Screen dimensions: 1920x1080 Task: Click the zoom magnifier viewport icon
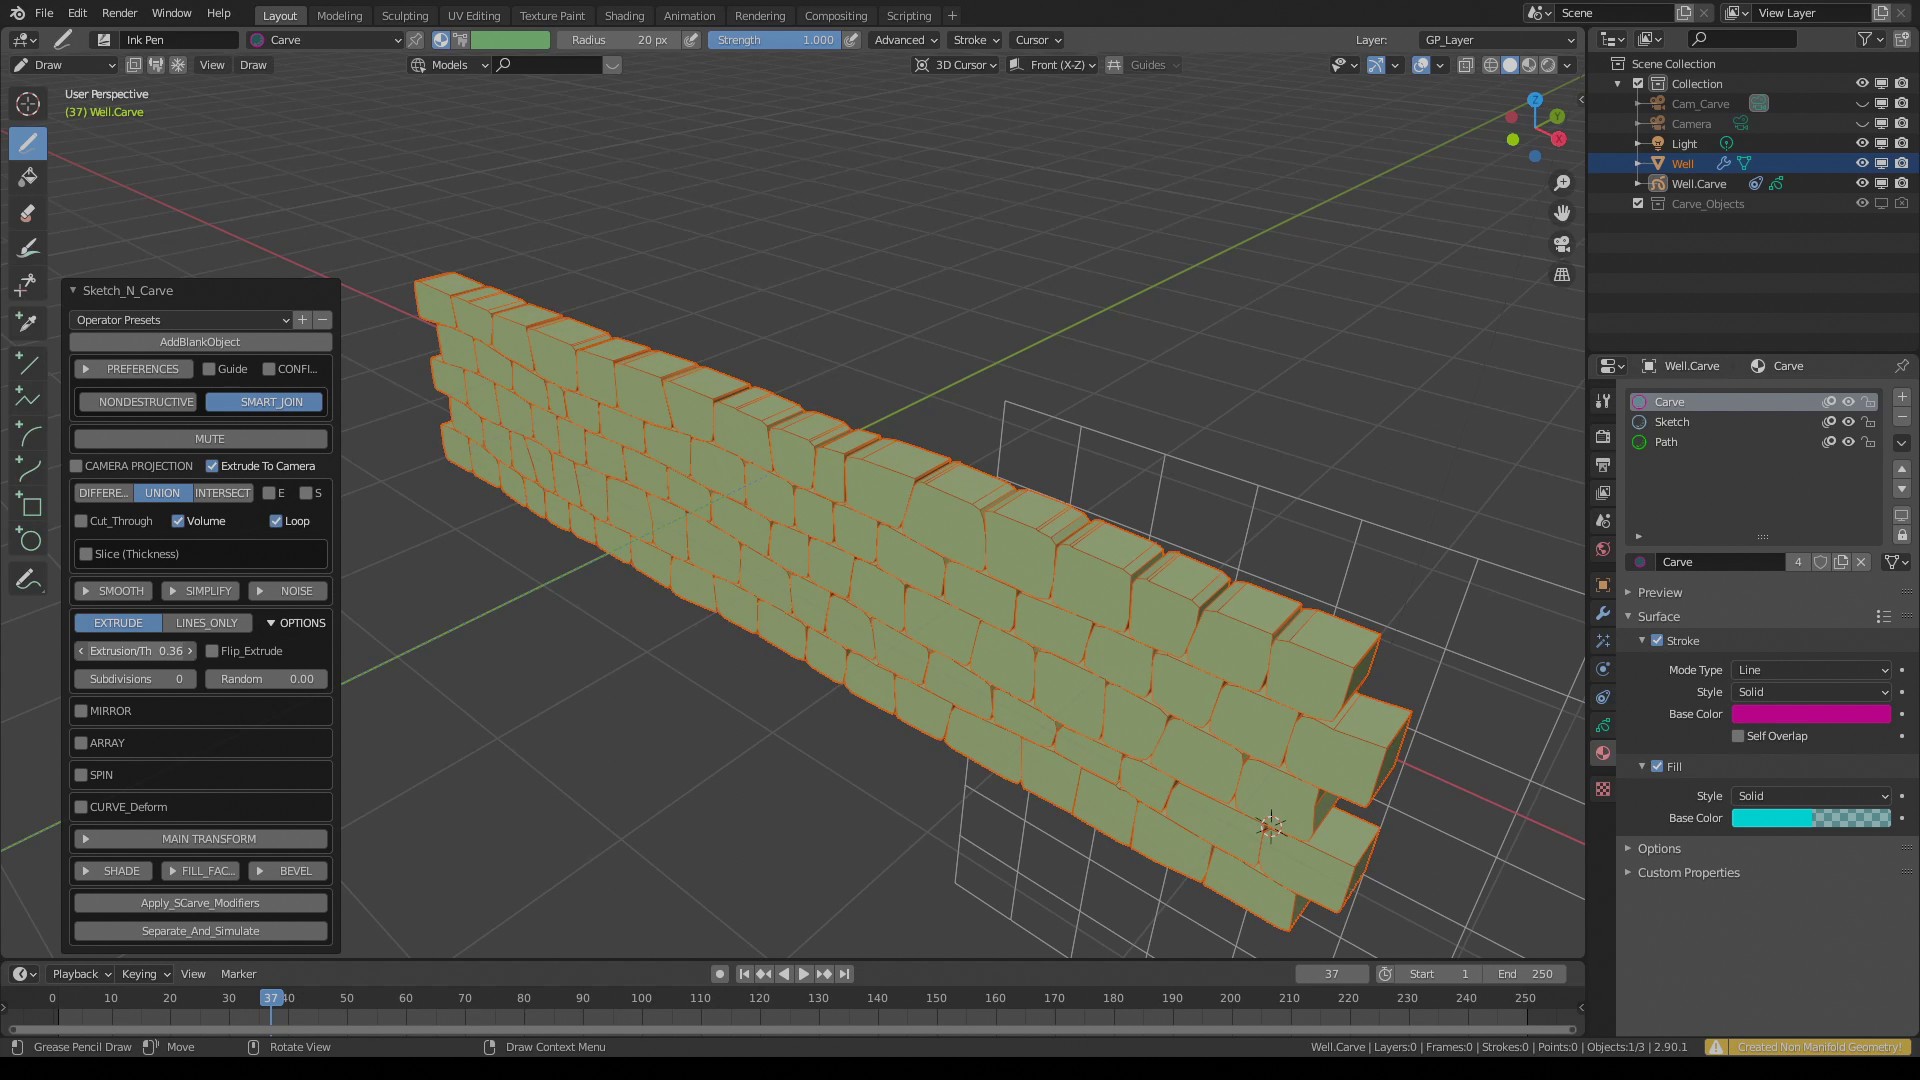pyautogui.click(x=1562, y=183)
